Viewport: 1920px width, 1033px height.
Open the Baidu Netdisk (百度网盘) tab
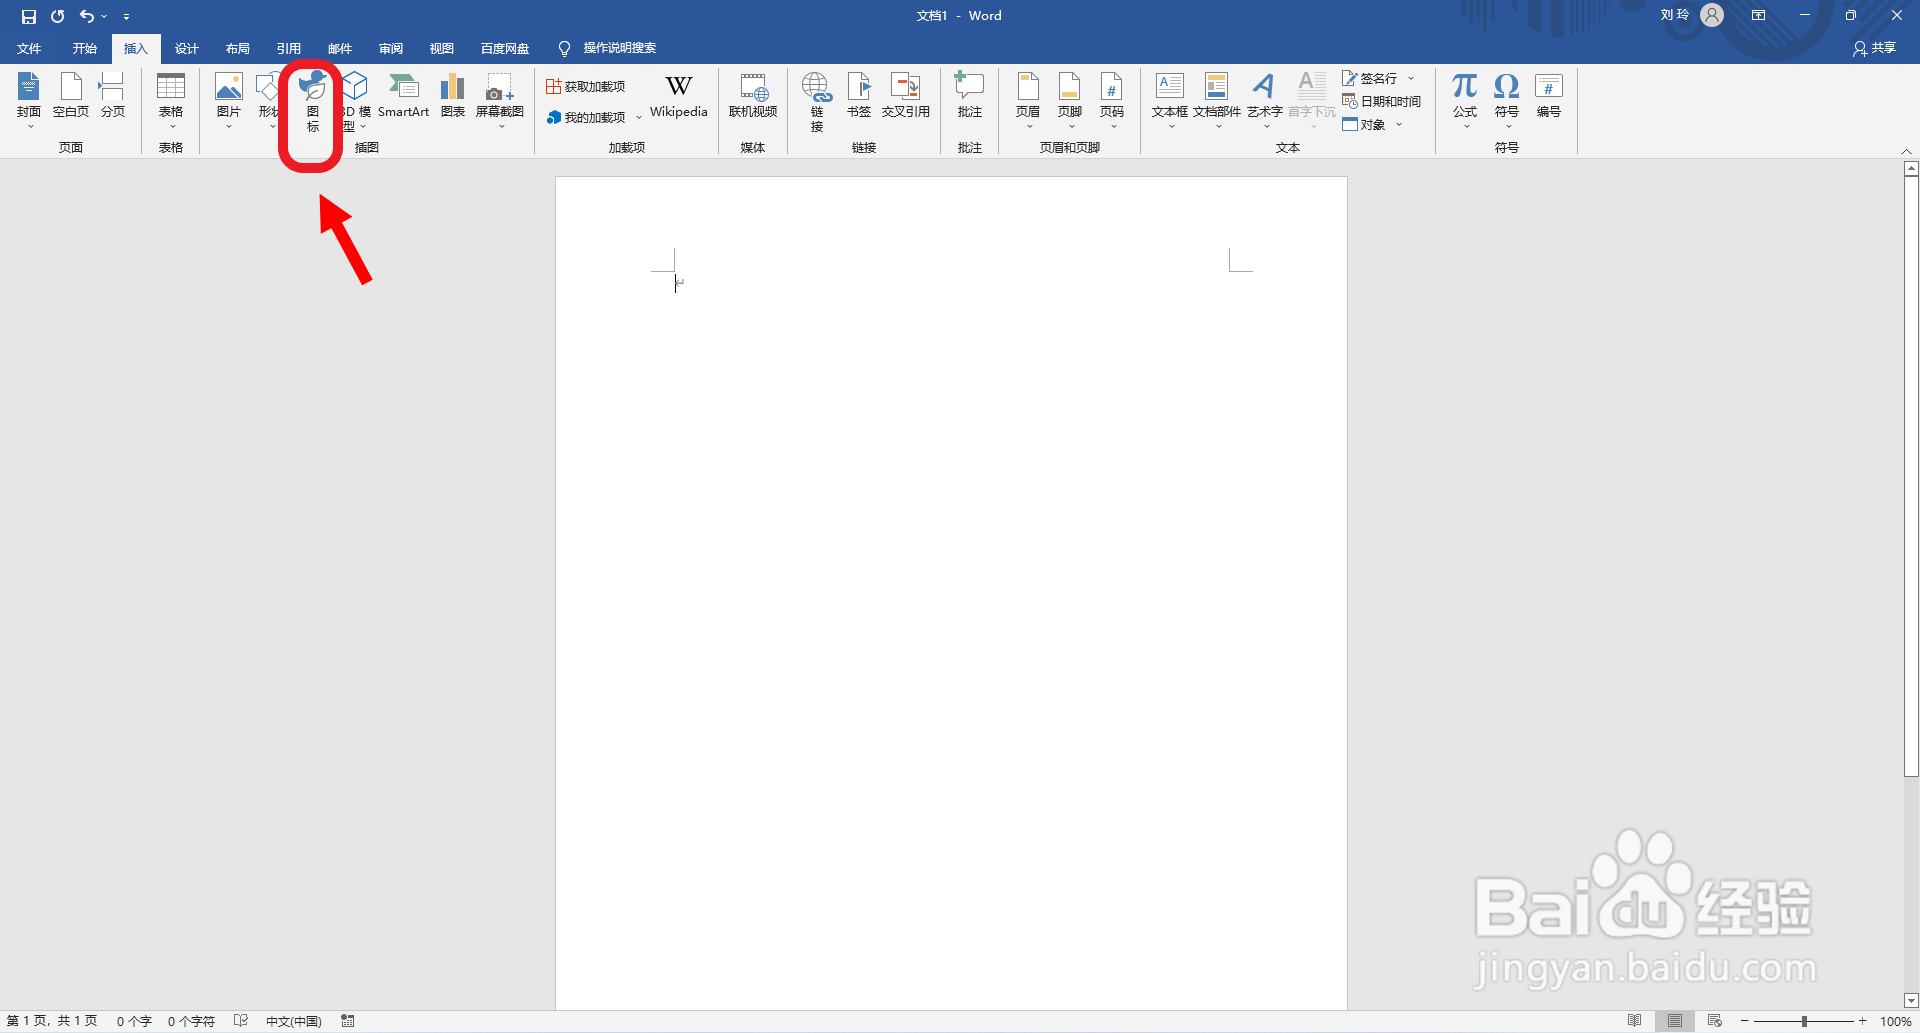tap(505, 48)
